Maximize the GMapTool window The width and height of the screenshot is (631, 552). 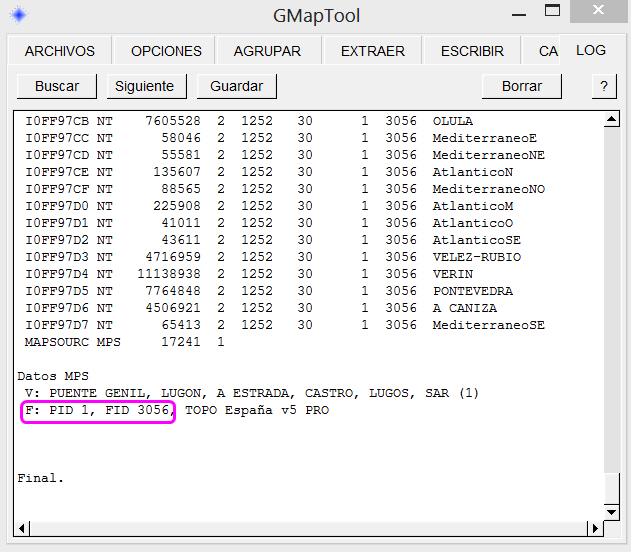click(x=552, y=10)
